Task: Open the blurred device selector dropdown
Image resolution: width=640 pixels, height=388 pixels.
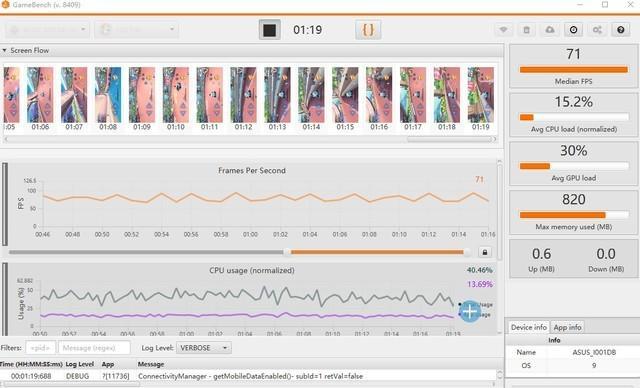Action: pyautogui.click(x=47, y=29)
